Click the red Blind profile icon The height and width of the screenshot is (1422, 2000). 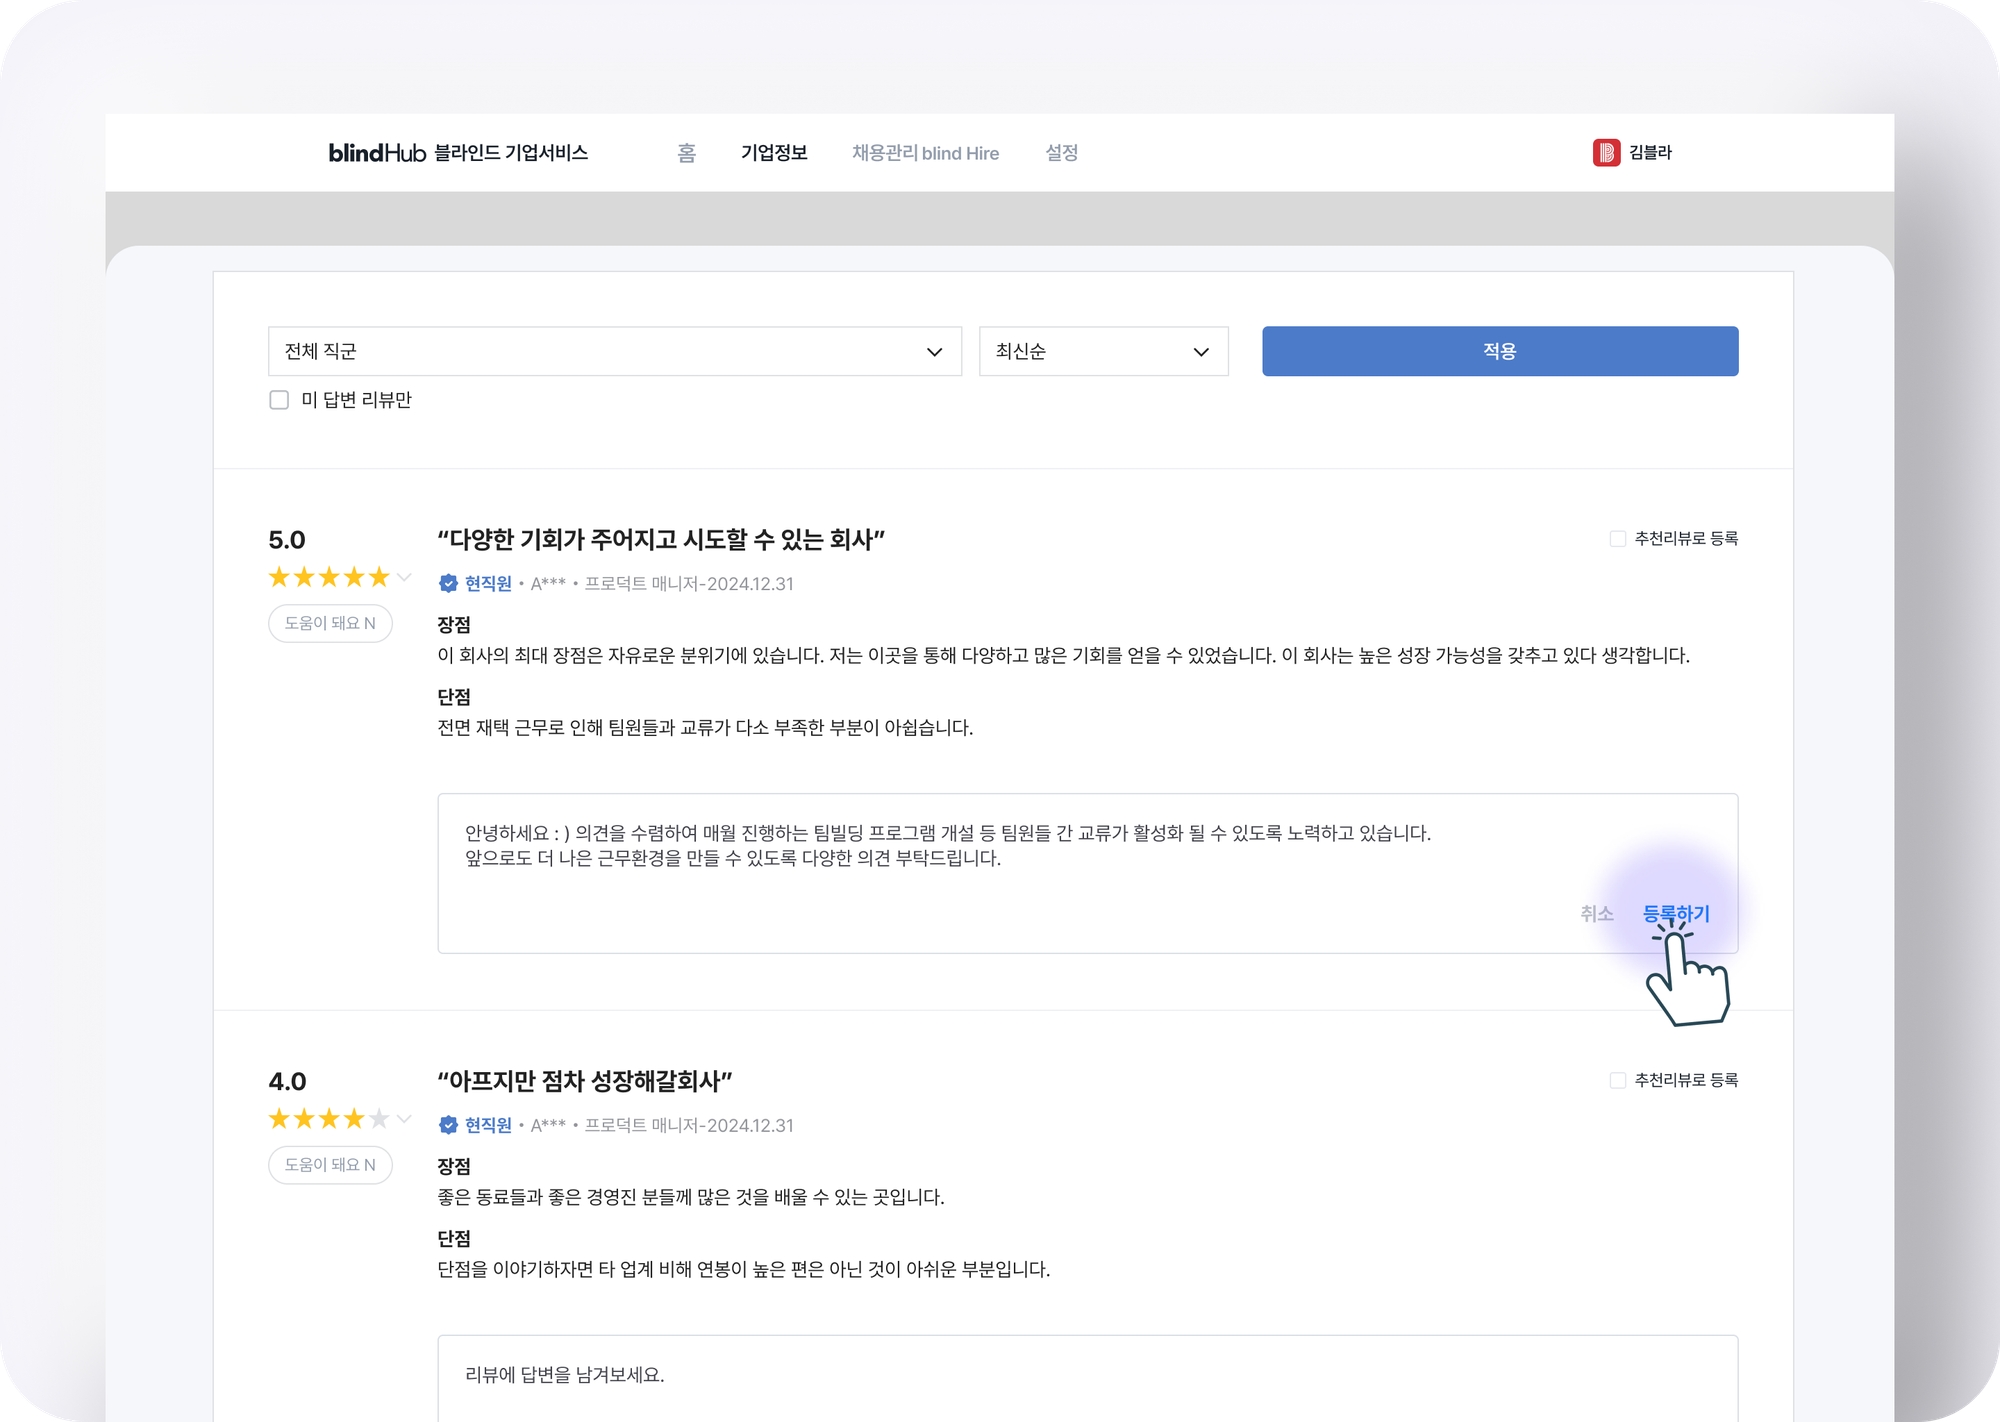click(1606, 152)
